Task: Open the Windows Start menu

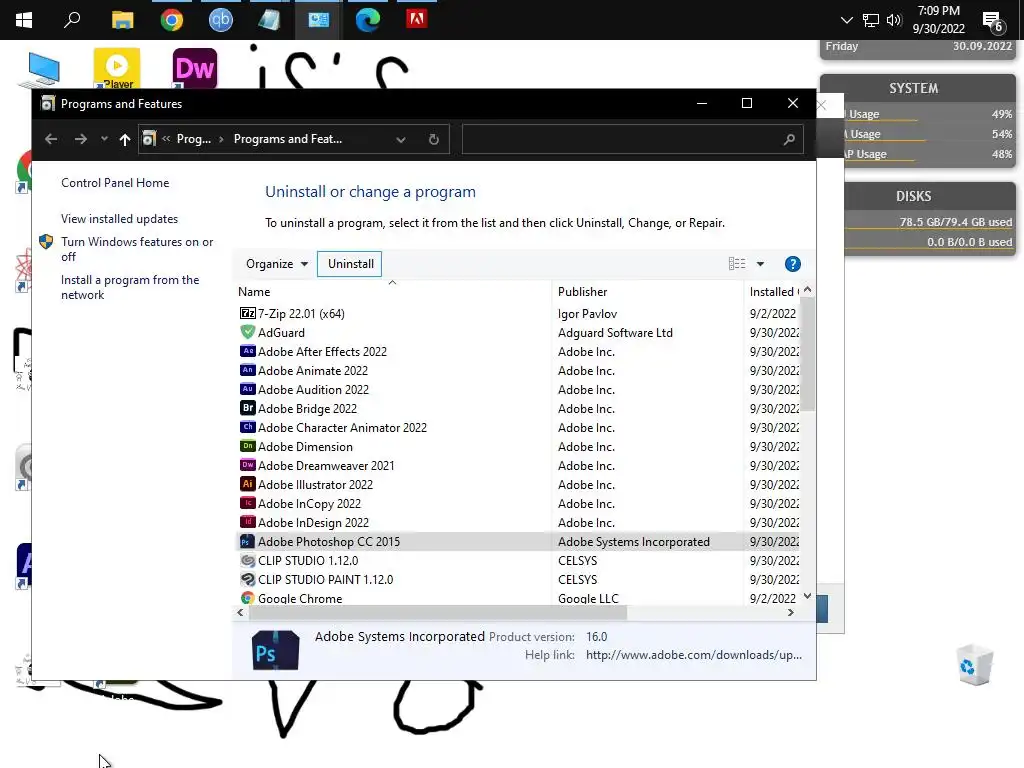Action: [24, 20]
